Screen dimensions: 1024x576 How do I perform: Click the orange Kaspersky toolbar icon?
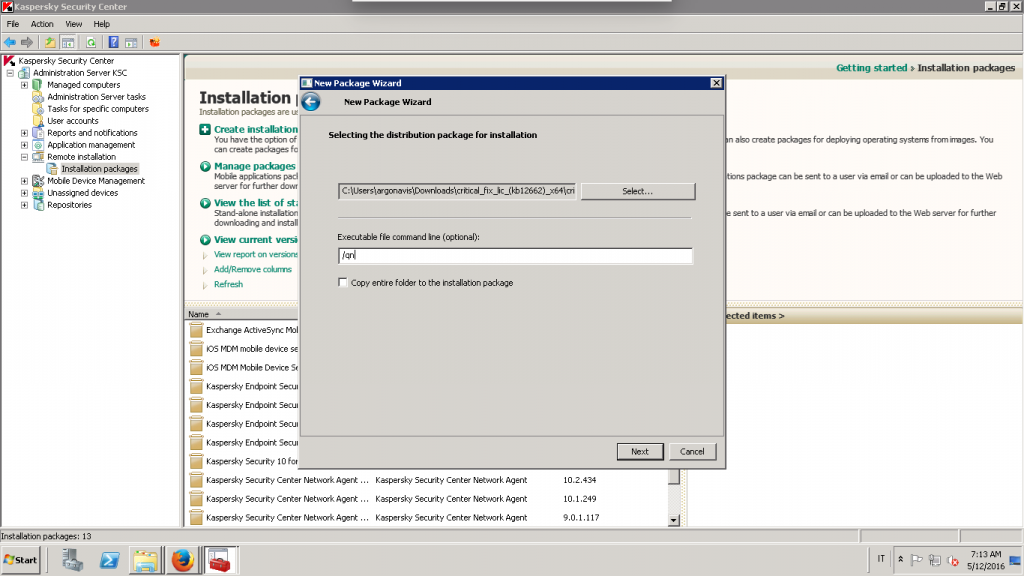[x=155, y=42]
